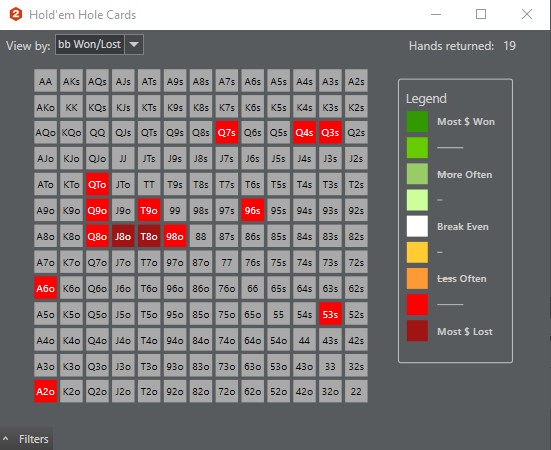The image size is (551, 450).
Task: Click the white Break Even swatch
Action: pos(417,226)
